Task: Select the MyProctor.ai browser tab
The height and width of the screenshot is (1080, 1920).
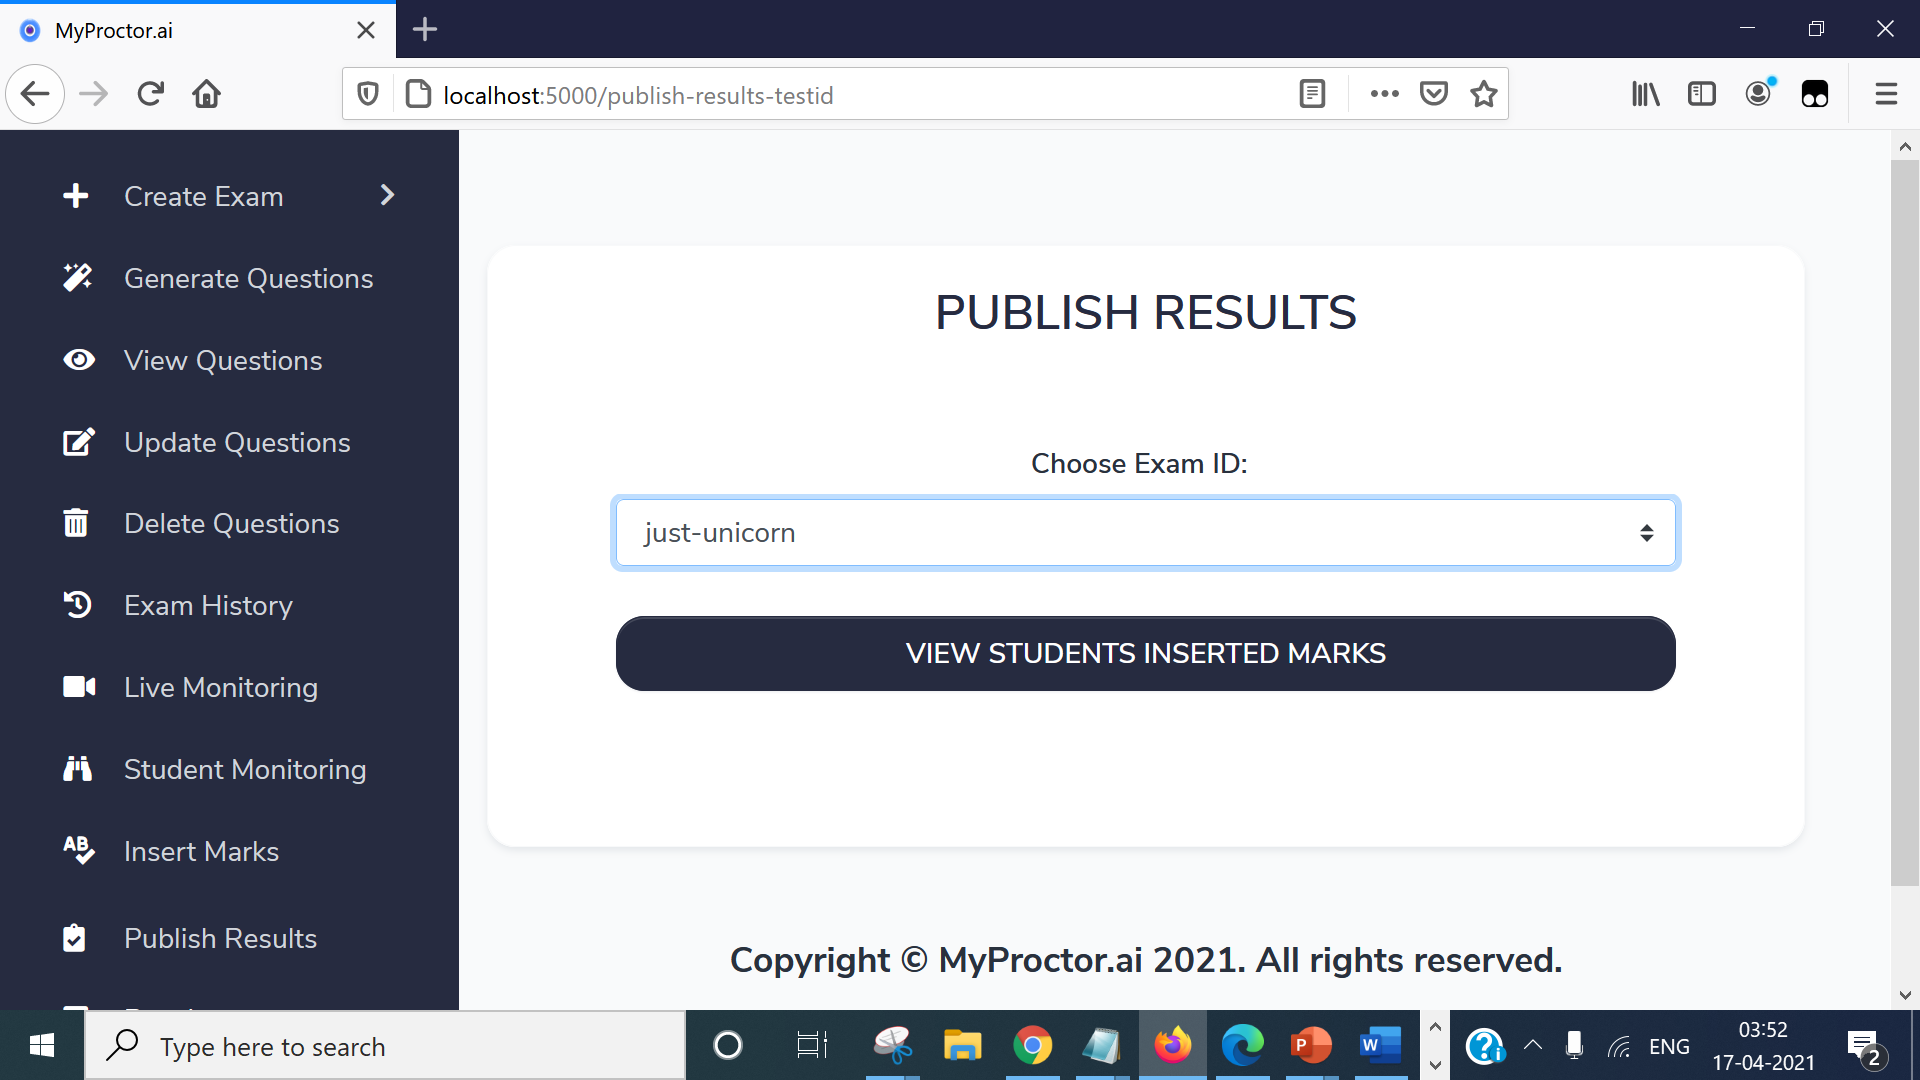Action: (180, 30)
